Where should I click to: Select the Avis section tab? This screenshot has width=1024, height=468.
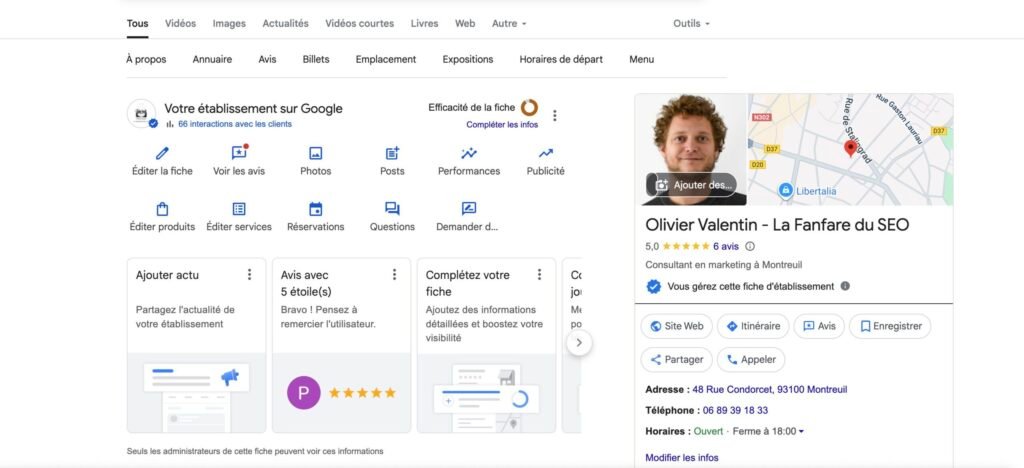(267, 59)
